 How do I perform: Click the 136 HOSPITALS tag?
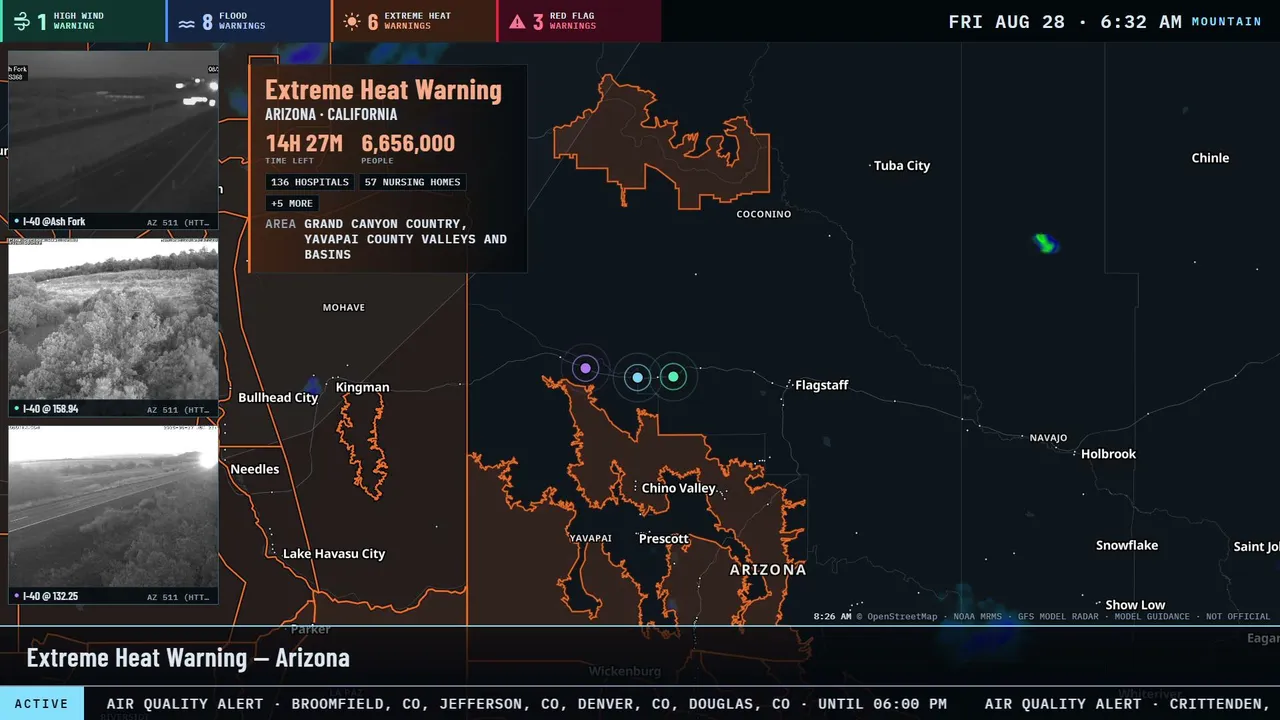tap(310, 182)
